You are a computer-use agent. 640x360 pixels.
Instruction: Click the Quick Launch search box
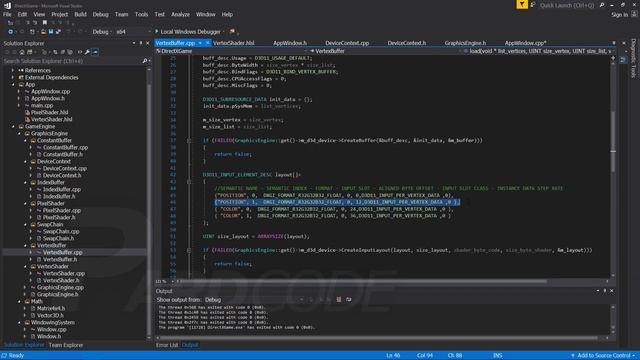pyautogui.click(x=568, y=5)
